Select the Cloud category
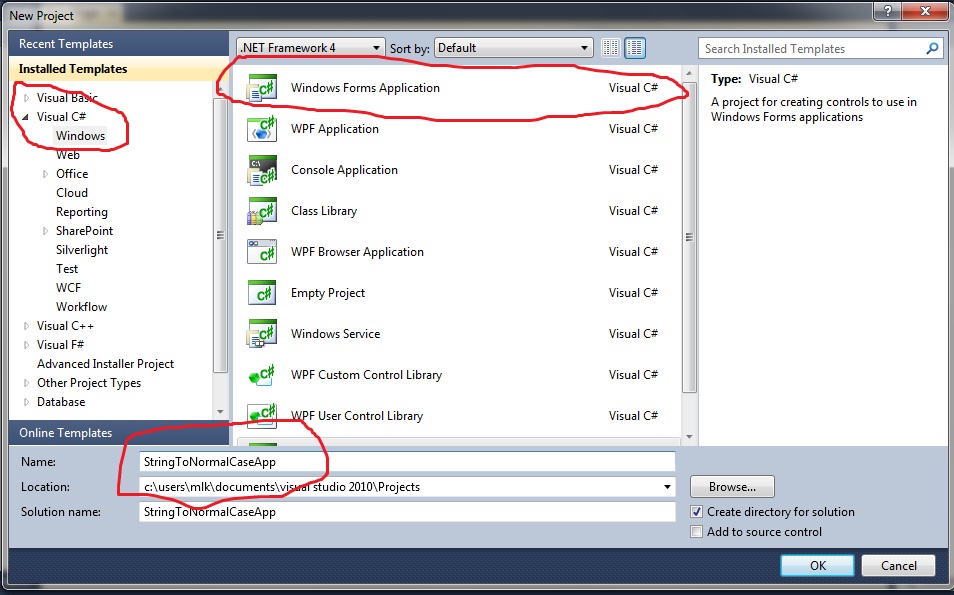The image size is (954, 595). coord(72,193)
